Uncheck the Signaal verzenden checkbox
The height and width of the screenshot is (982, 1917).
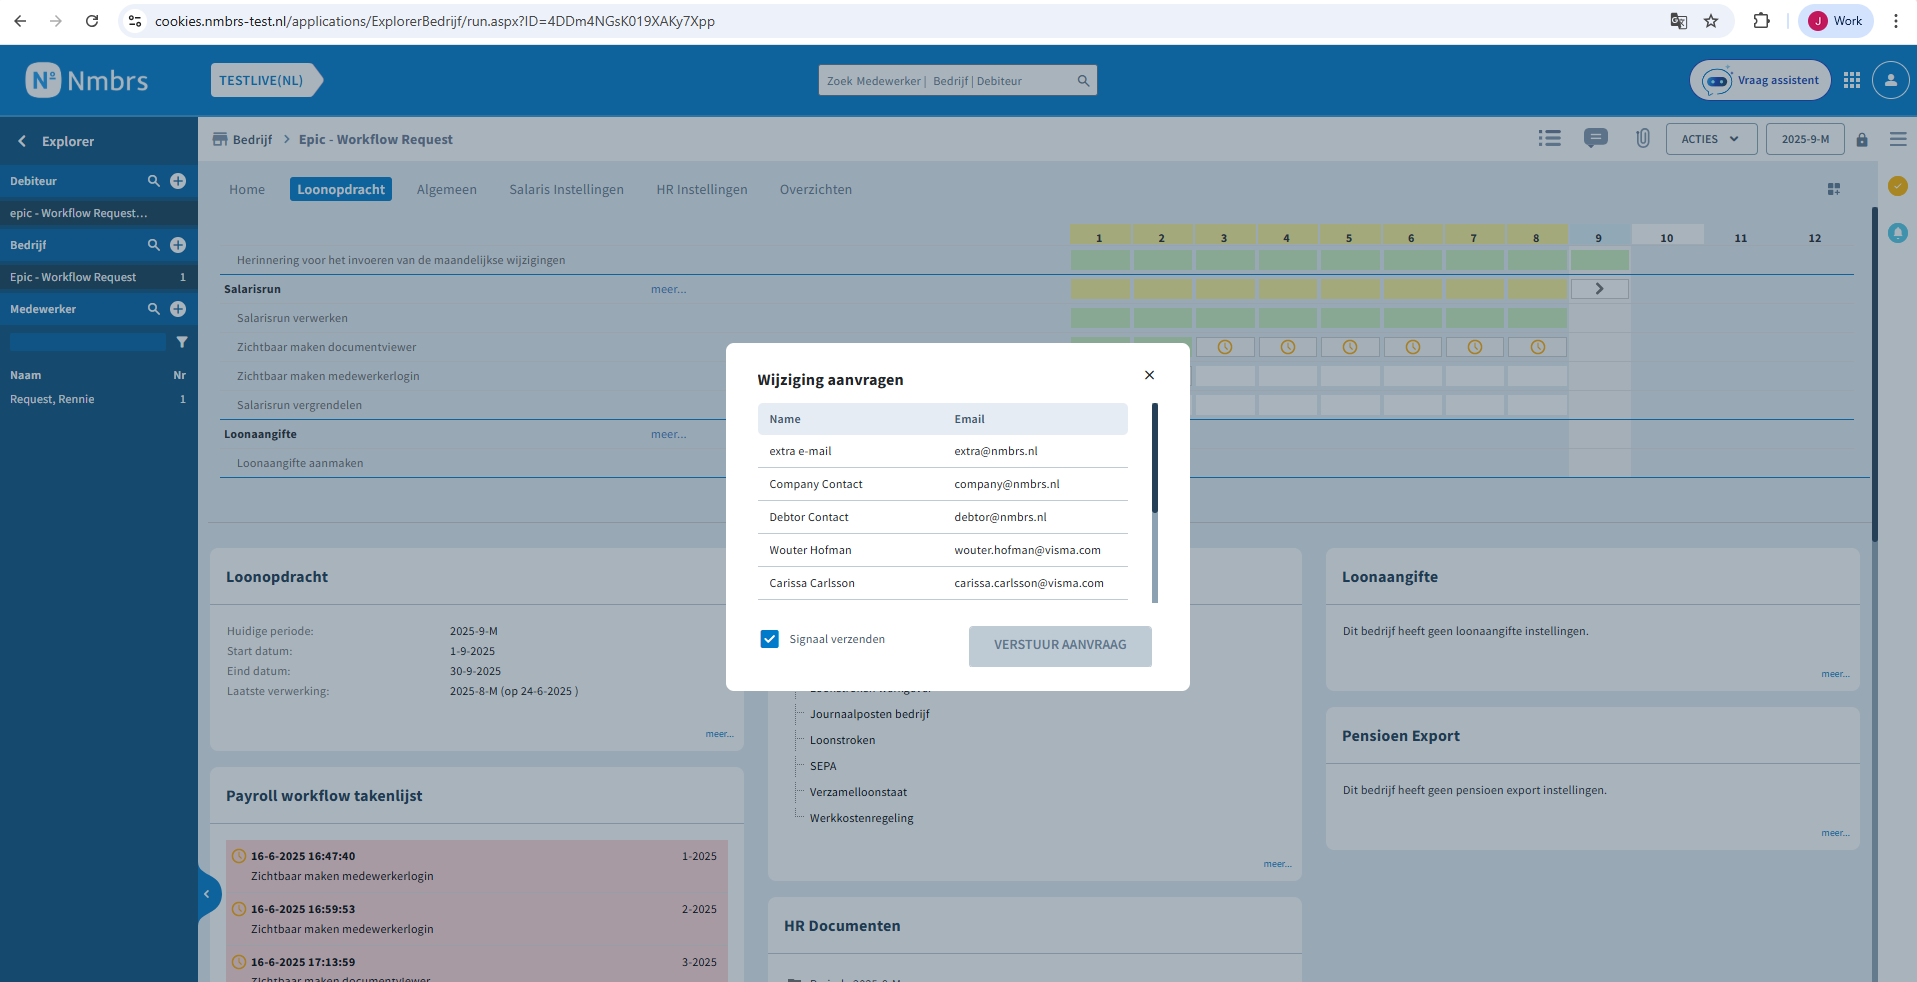(x=769, y=639)
